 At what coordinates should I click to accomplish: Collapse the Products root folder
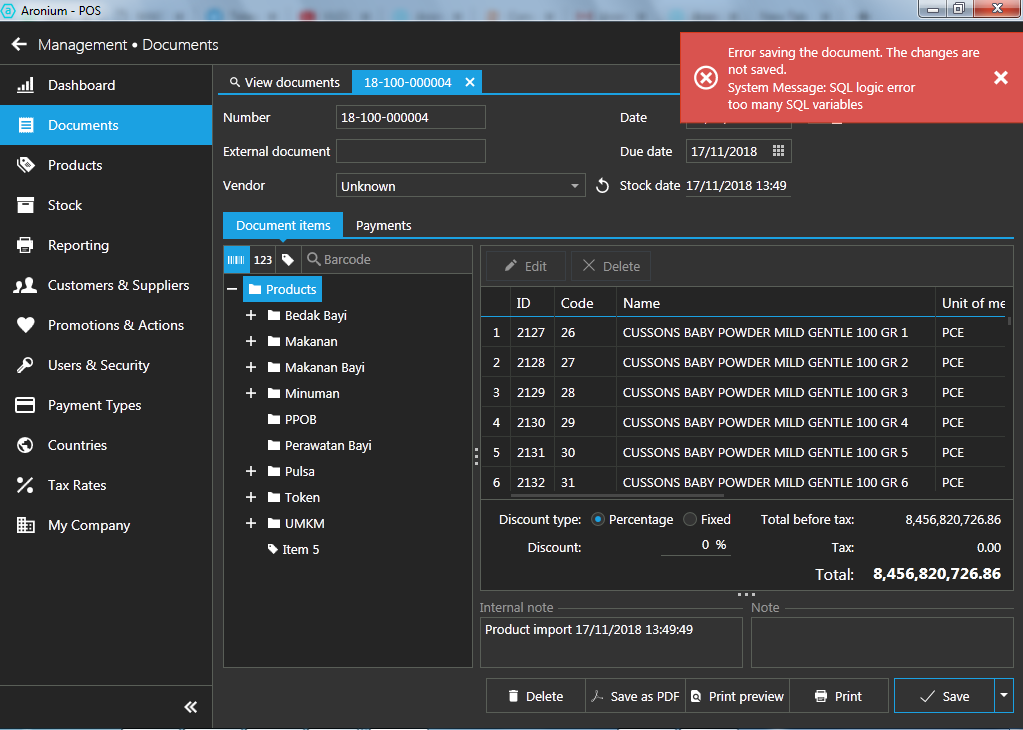click(x=232, y=289)
